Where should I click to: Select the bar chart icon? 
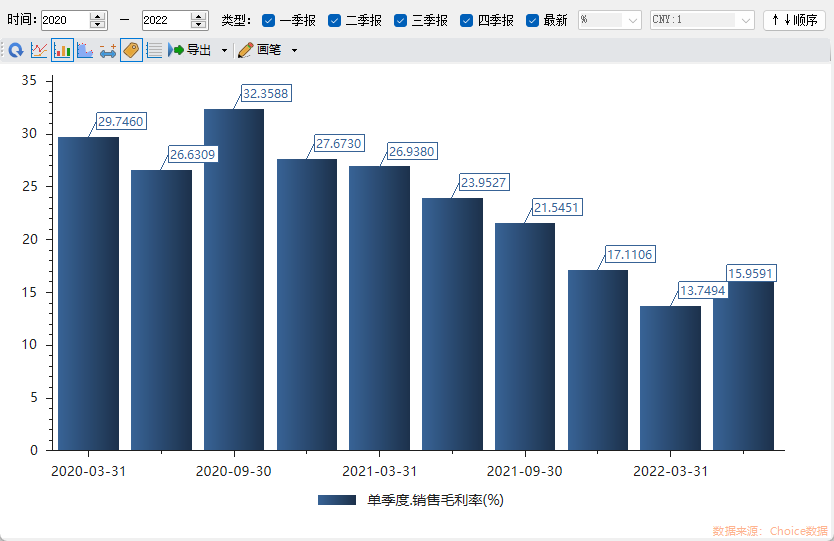[62, 50]
